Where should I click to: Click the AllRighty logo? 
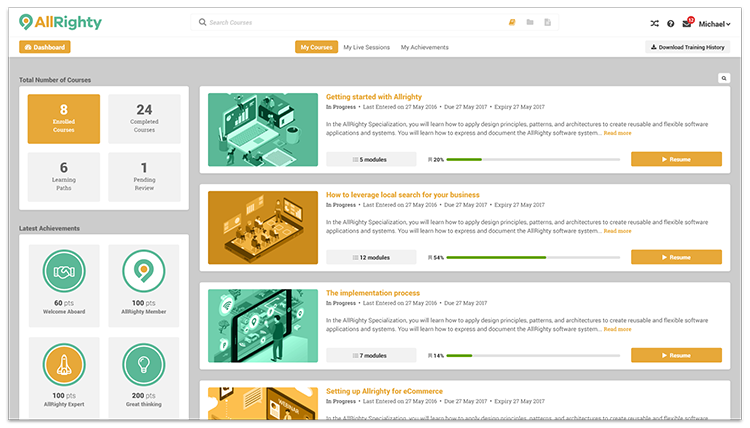pos(60,22)
